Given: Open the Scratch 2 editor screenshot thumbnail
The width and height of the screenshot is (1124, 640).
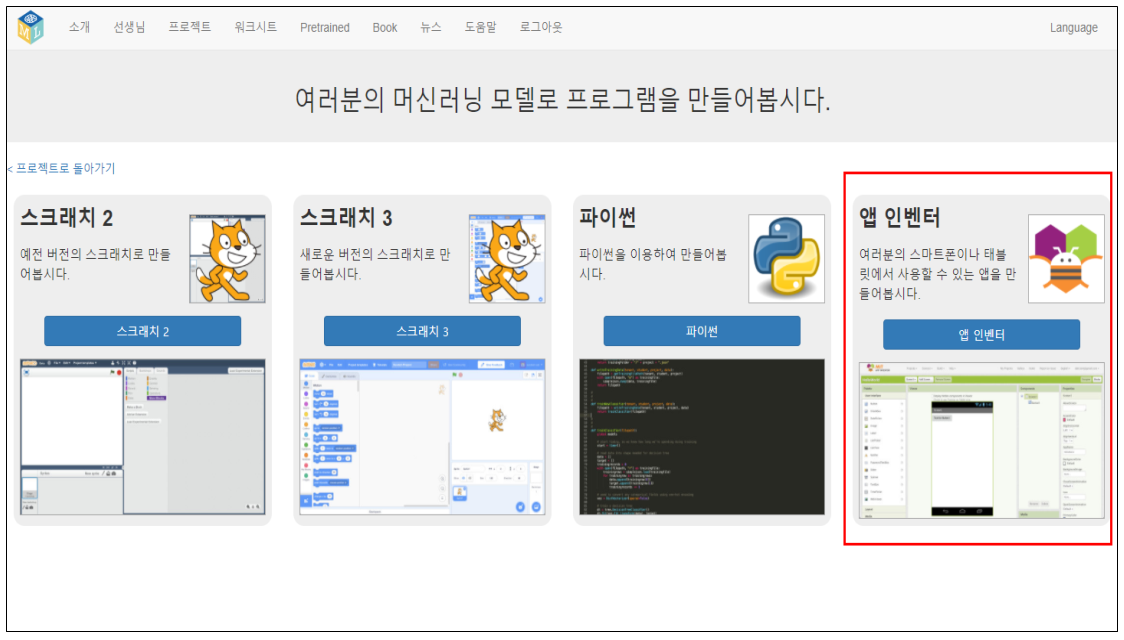Looking at the screenshot, I should point(143,437).
